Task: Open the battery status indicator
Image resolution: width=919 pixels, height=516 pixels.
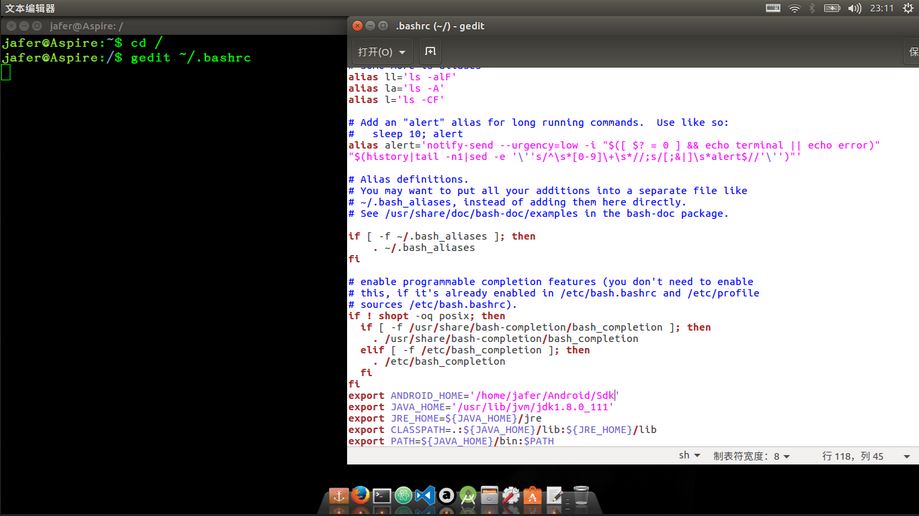Action: pos(832,8)
